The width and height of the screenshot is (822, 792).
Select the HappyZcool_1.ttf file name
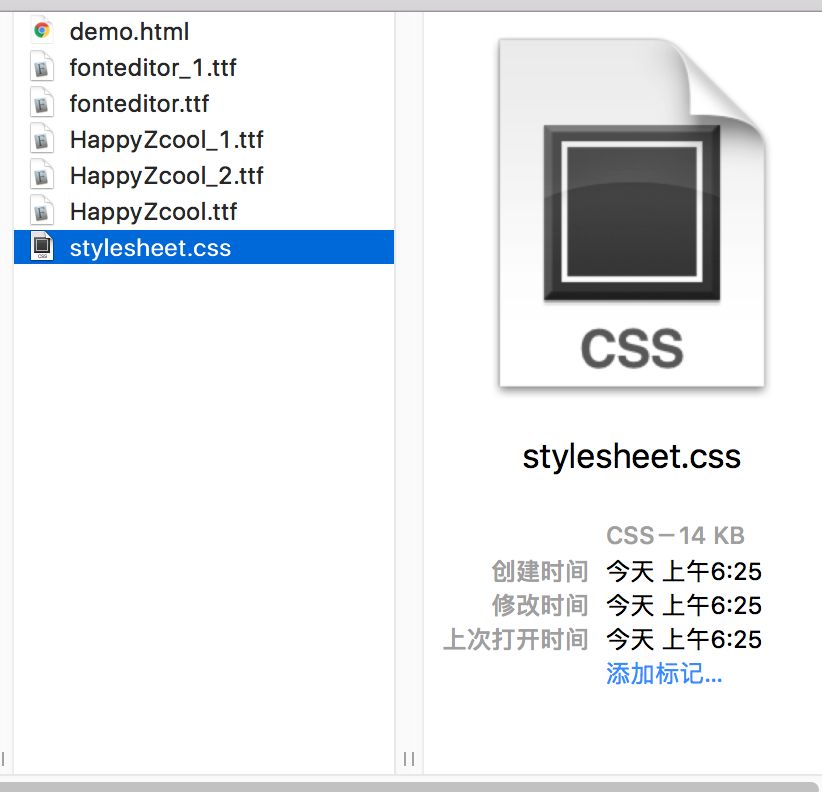(166, 140)
